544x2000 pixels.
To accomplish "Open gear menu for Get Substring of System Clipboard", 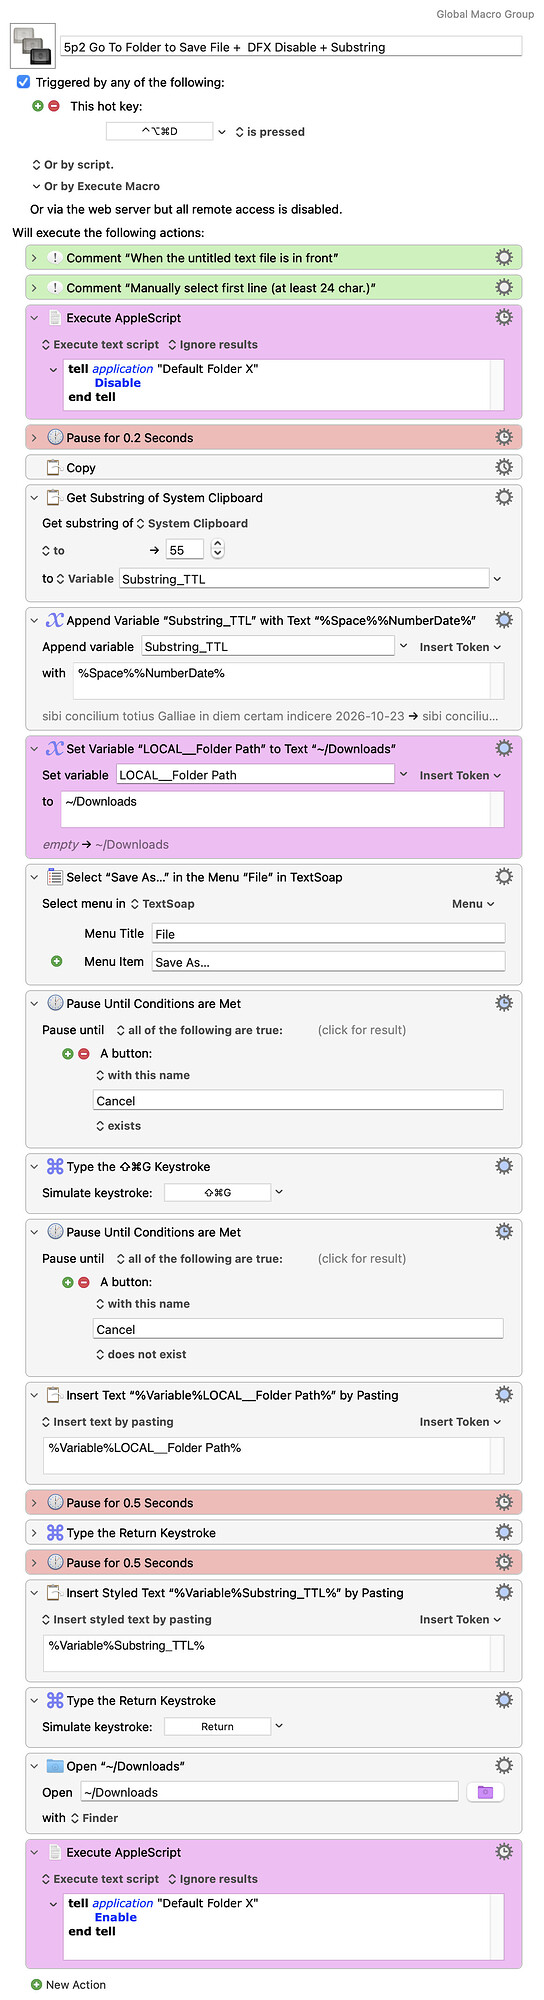I will [504, 498].
